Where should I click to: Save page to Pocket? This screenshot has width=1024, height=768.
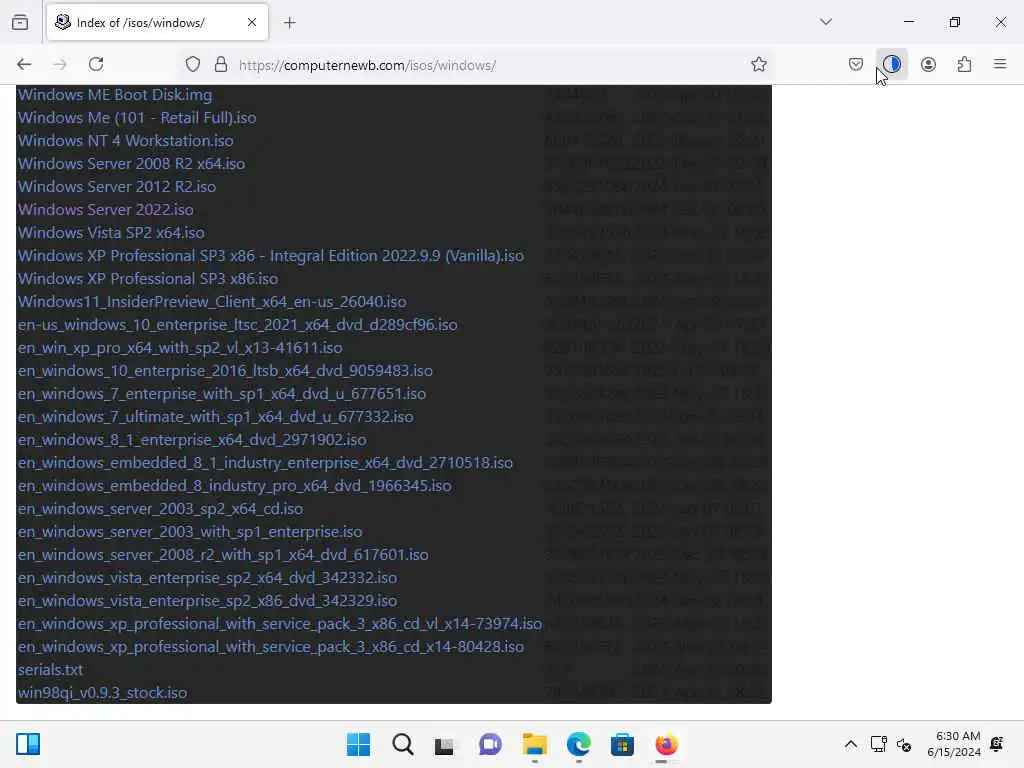856,64
